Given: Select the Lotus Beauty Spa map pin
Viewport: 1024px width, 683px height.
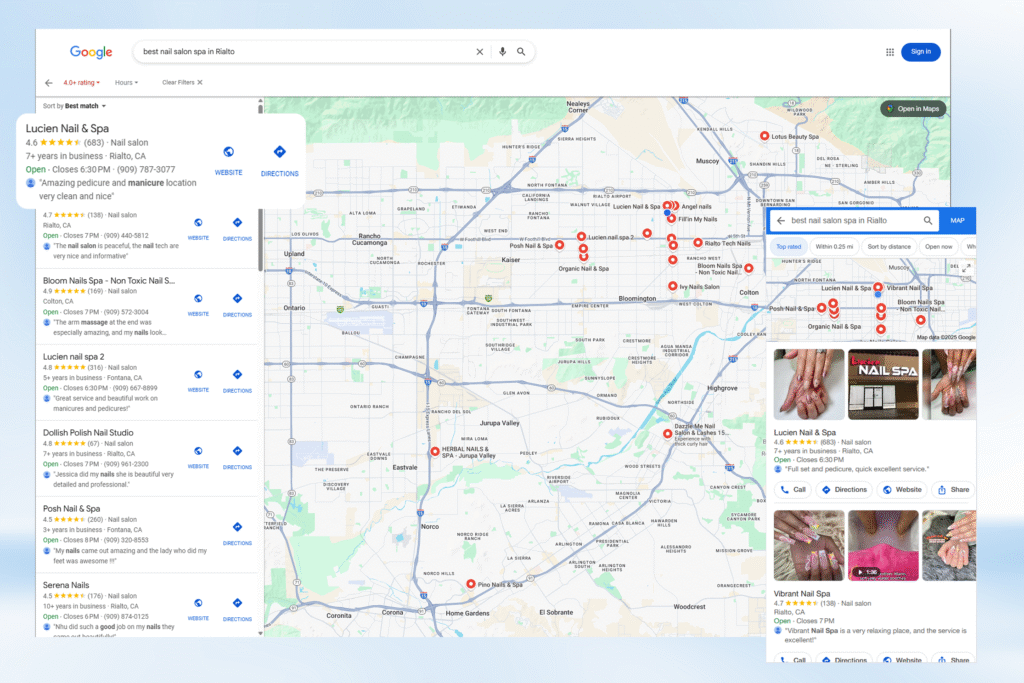Looking at the screenshot, I should [x=764, y=136].
